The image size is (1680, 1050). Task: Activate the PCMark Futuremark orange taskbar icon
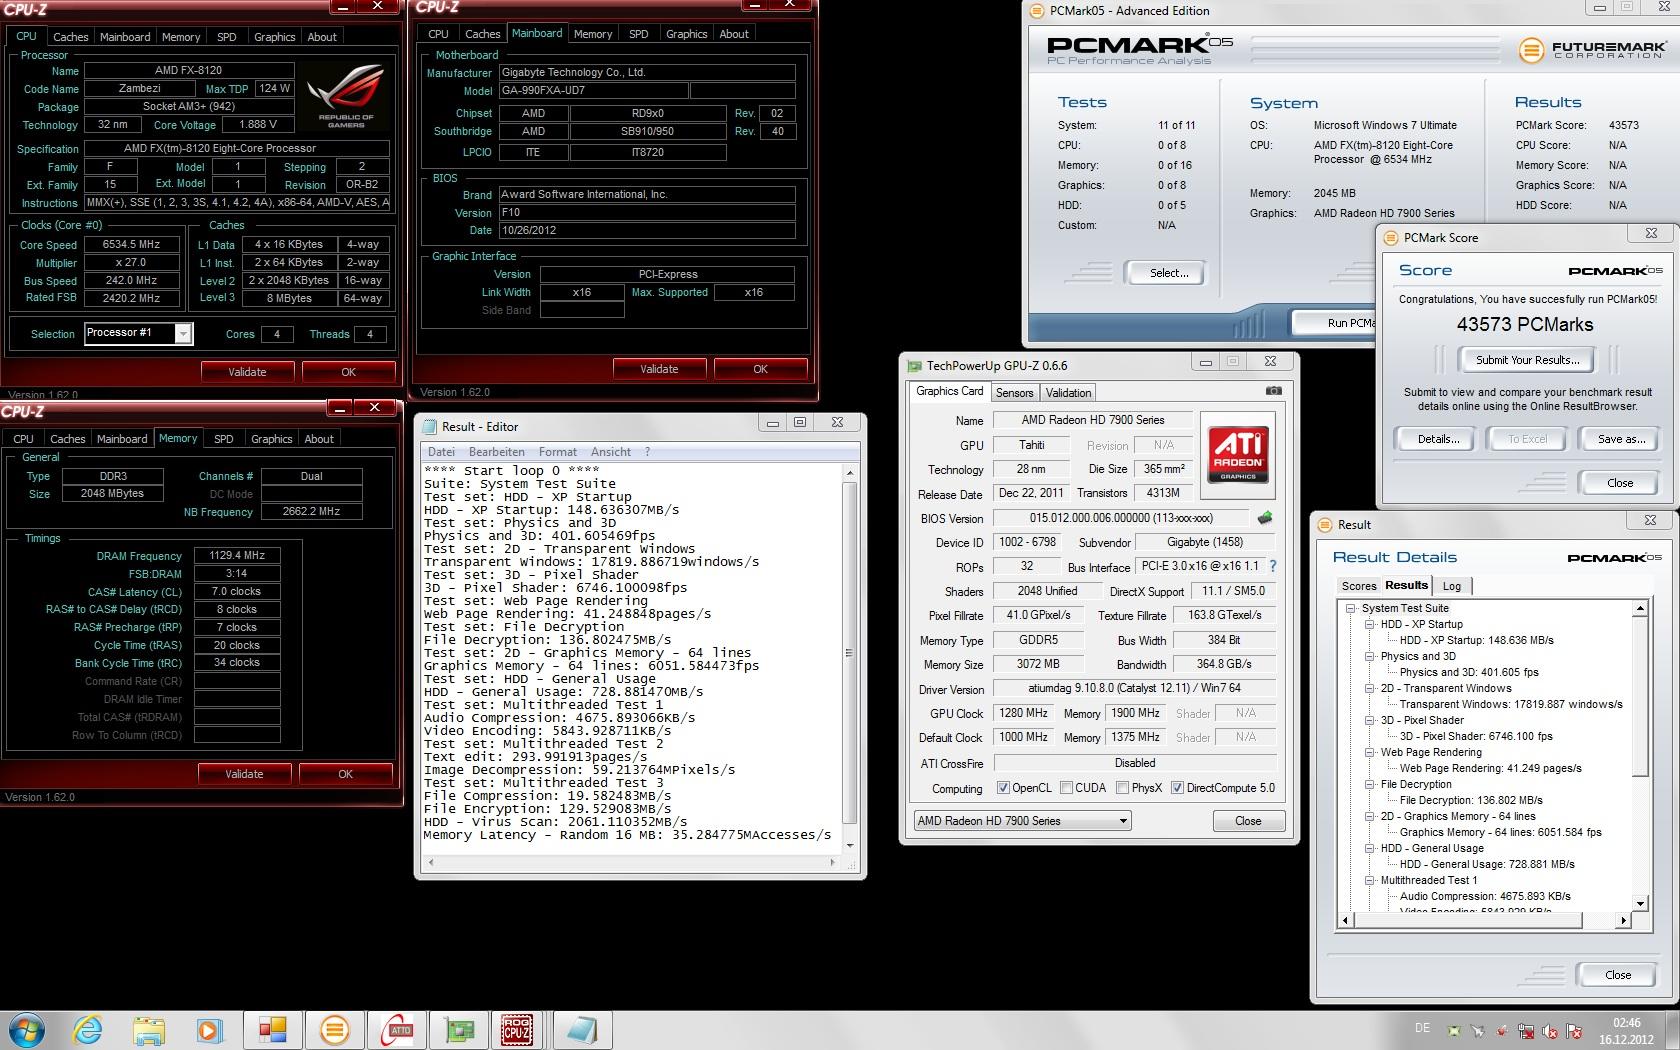point(333,1030)
